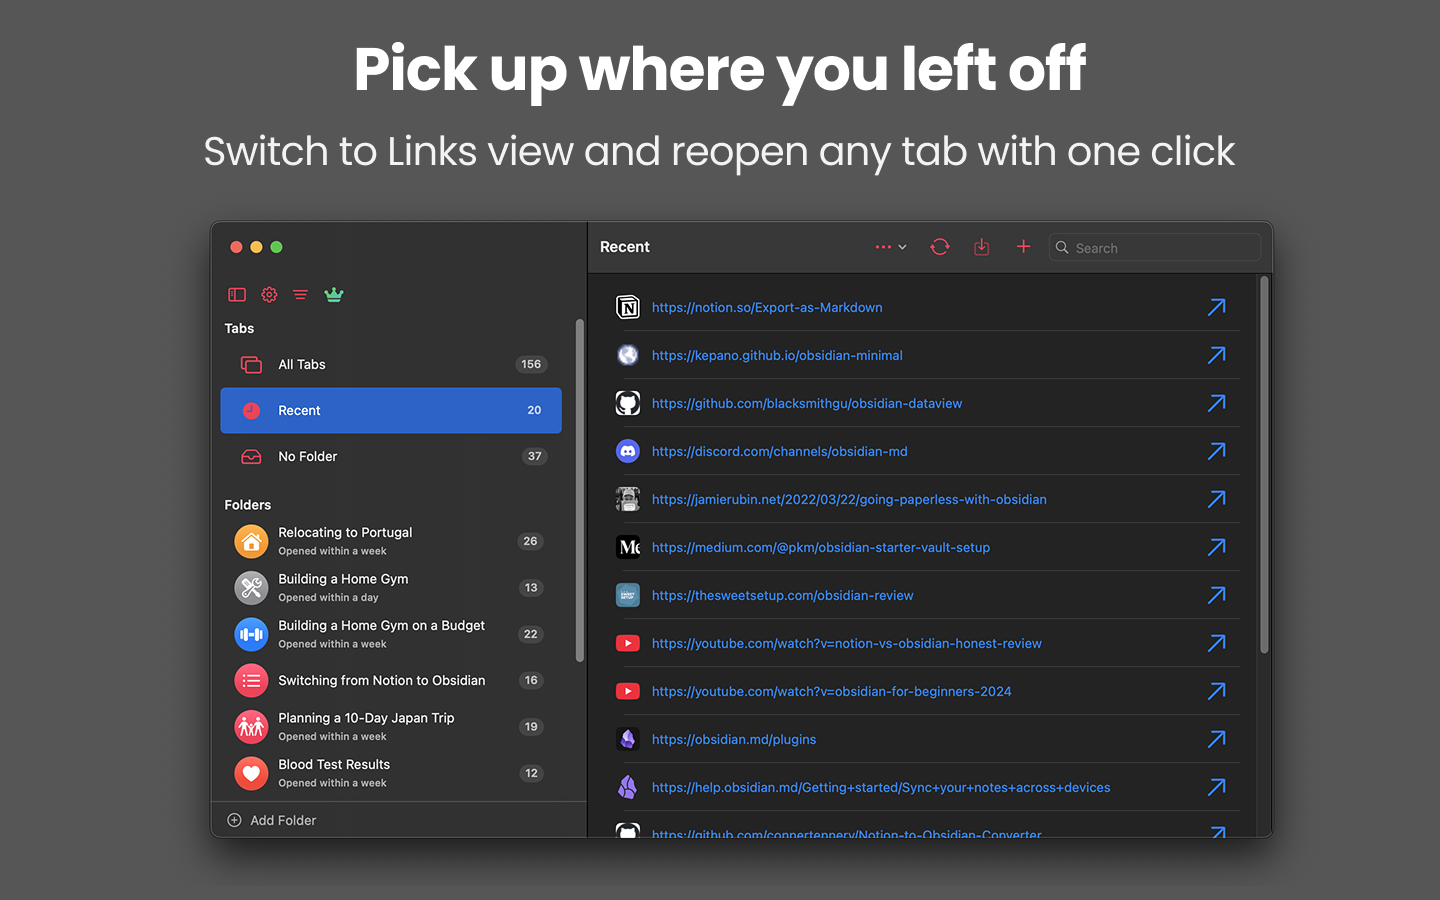Screen dimensions: 1440x900
Task: Click the open arrow for notion.so row
Action: pos(1216,307)
